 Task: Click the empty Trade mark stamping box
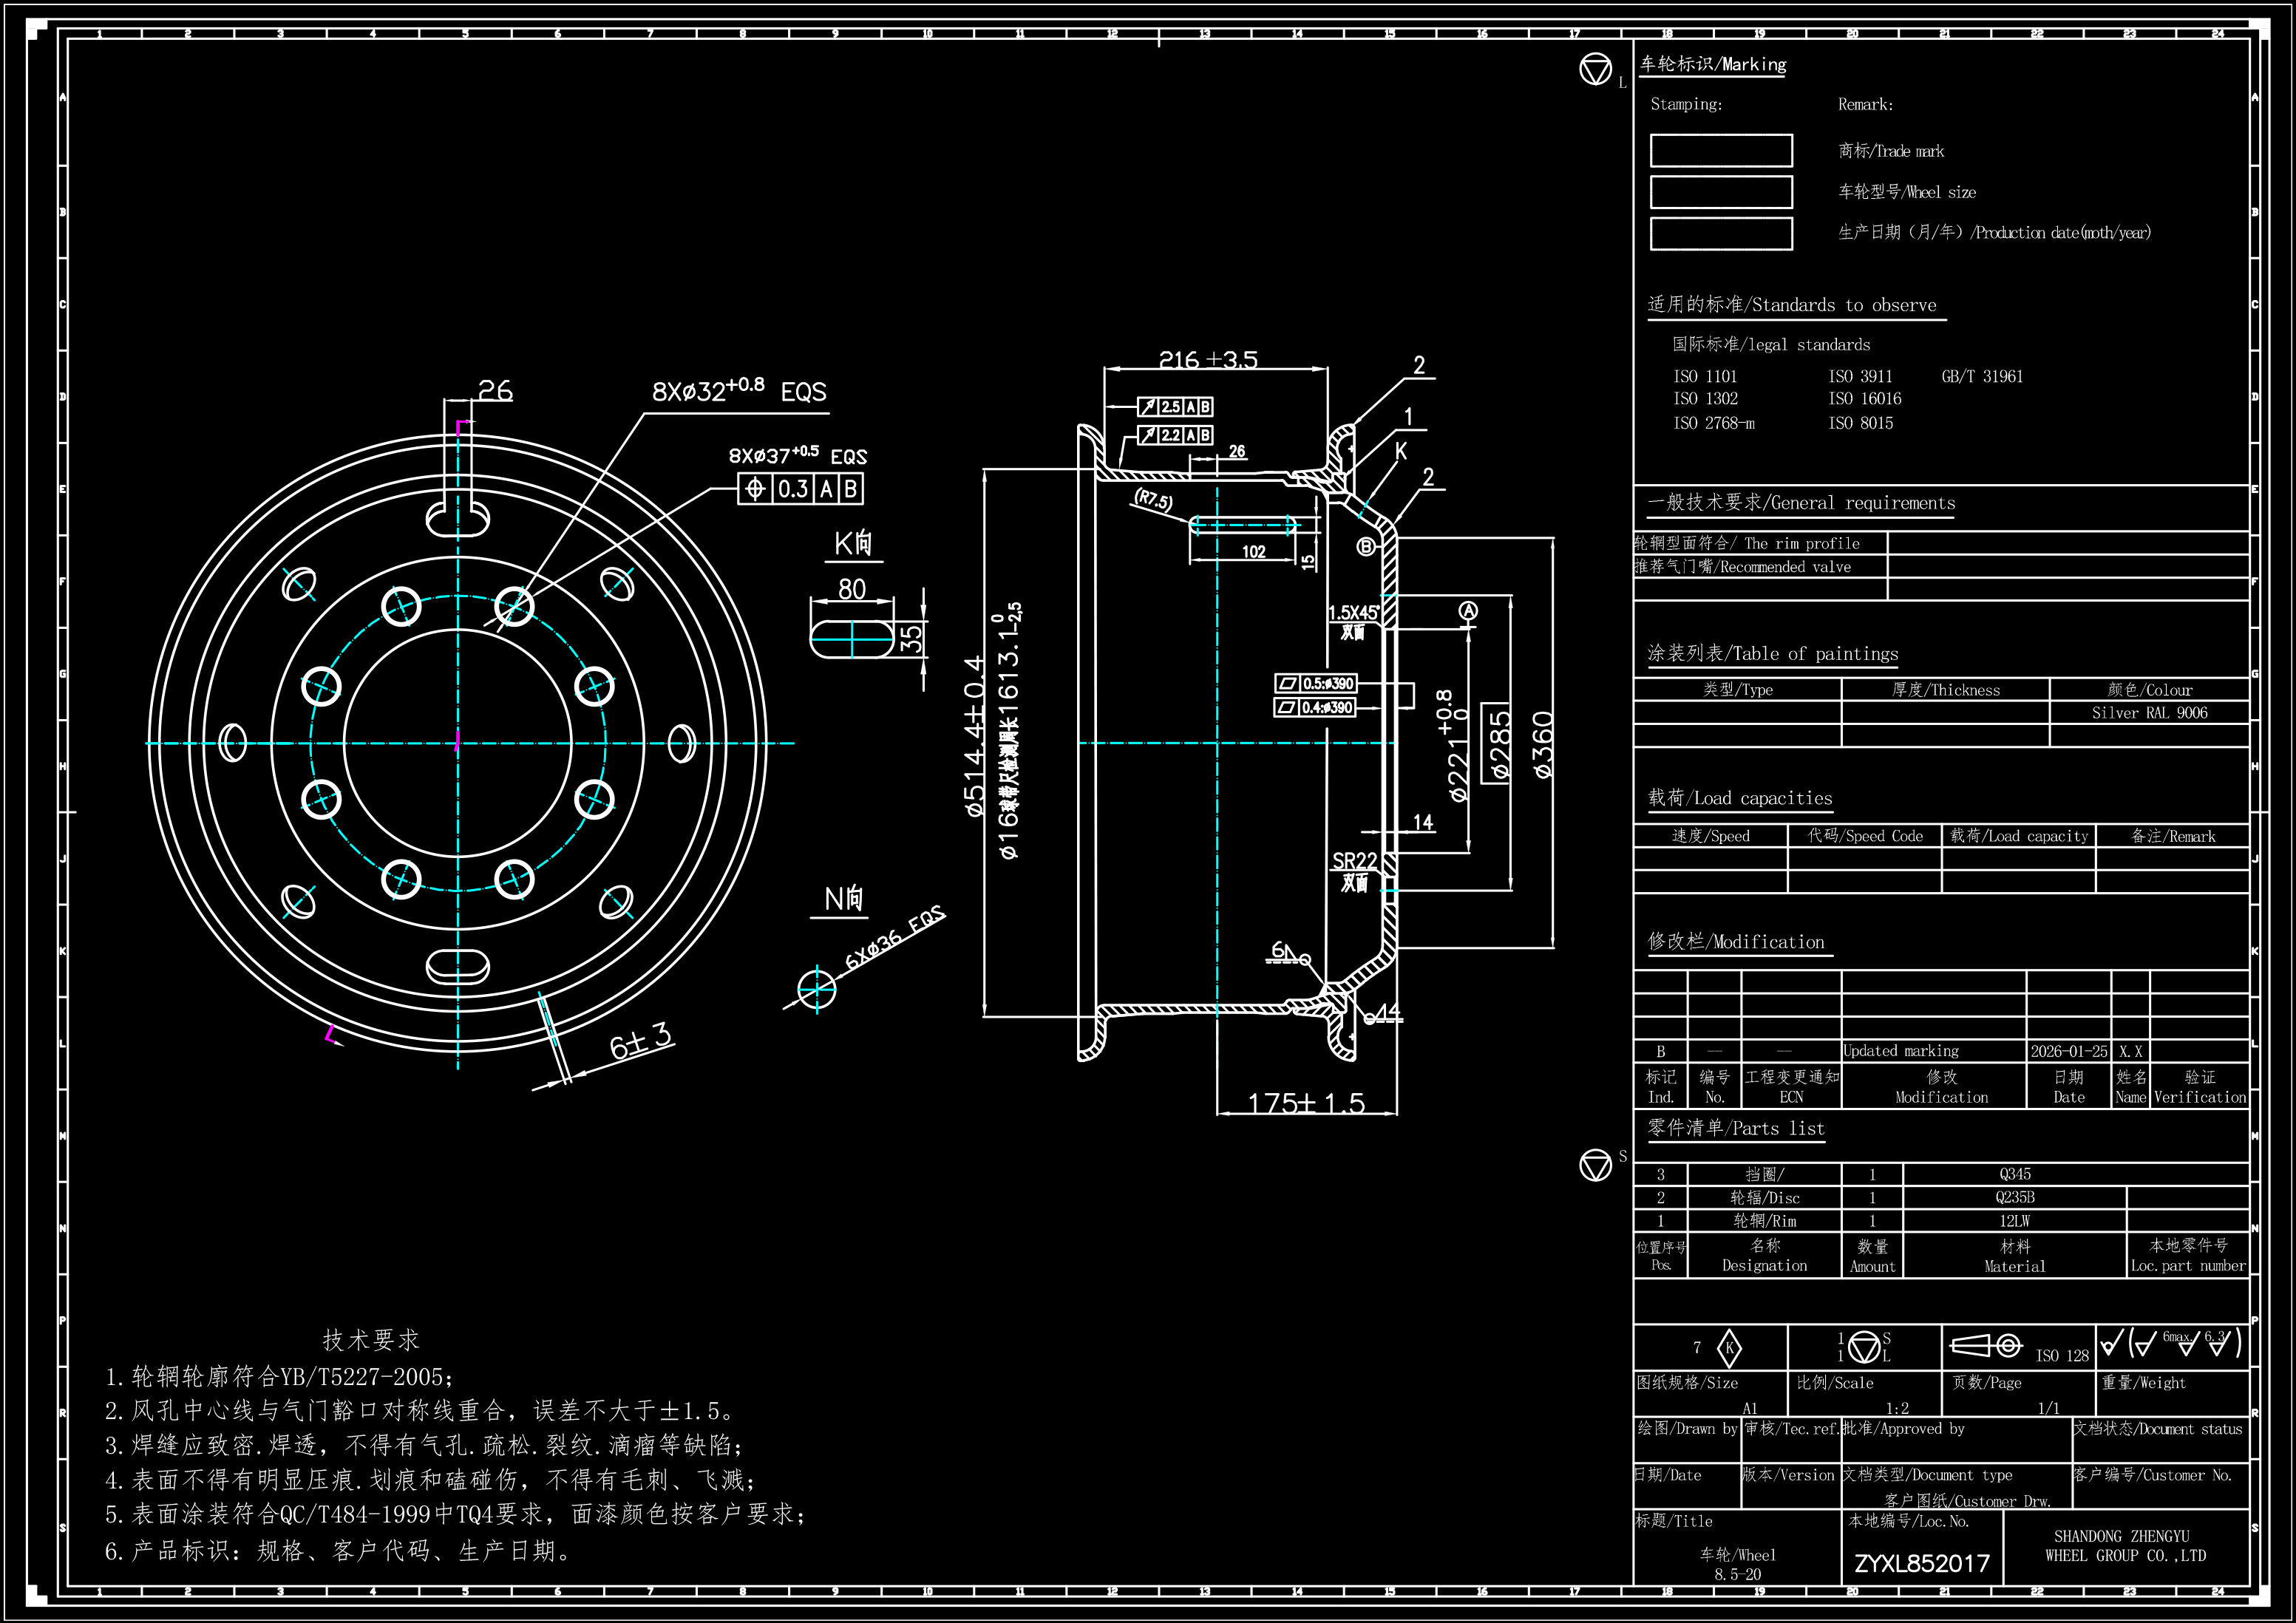(1721, 151)
